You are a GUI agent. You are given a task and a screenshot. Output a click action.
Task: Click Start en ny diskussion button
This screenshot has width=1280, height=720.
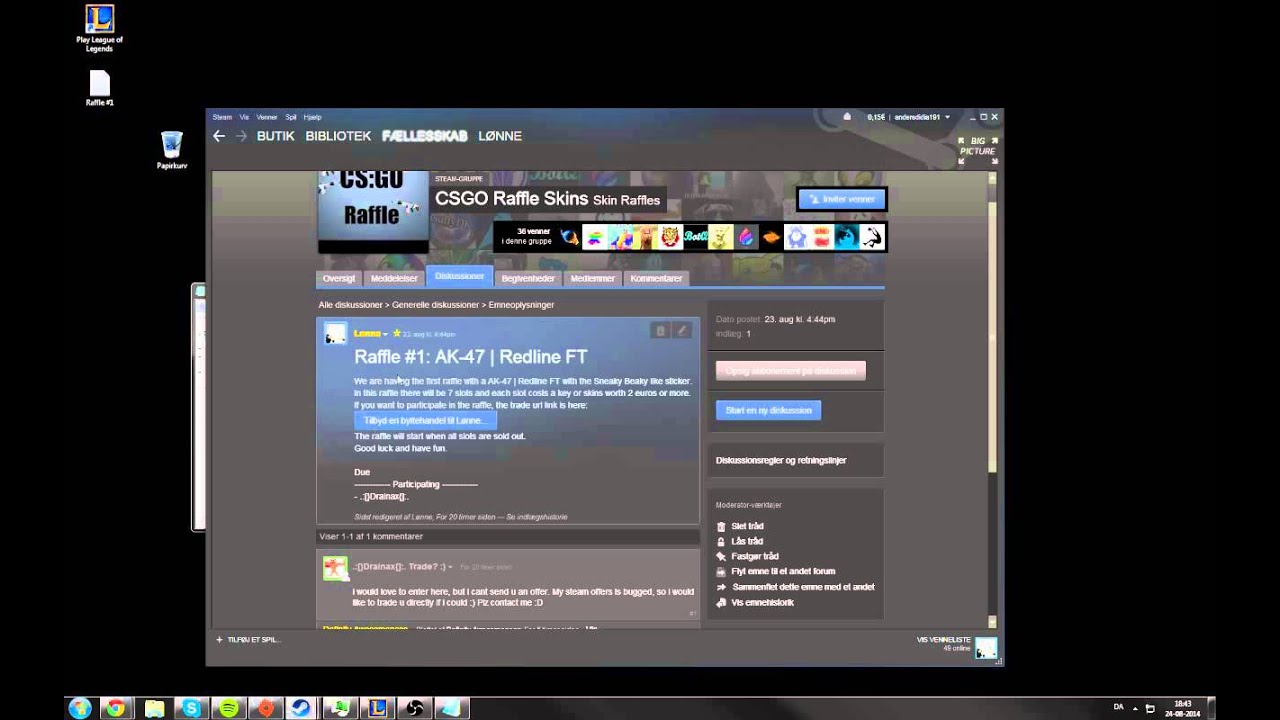point(768,410)
